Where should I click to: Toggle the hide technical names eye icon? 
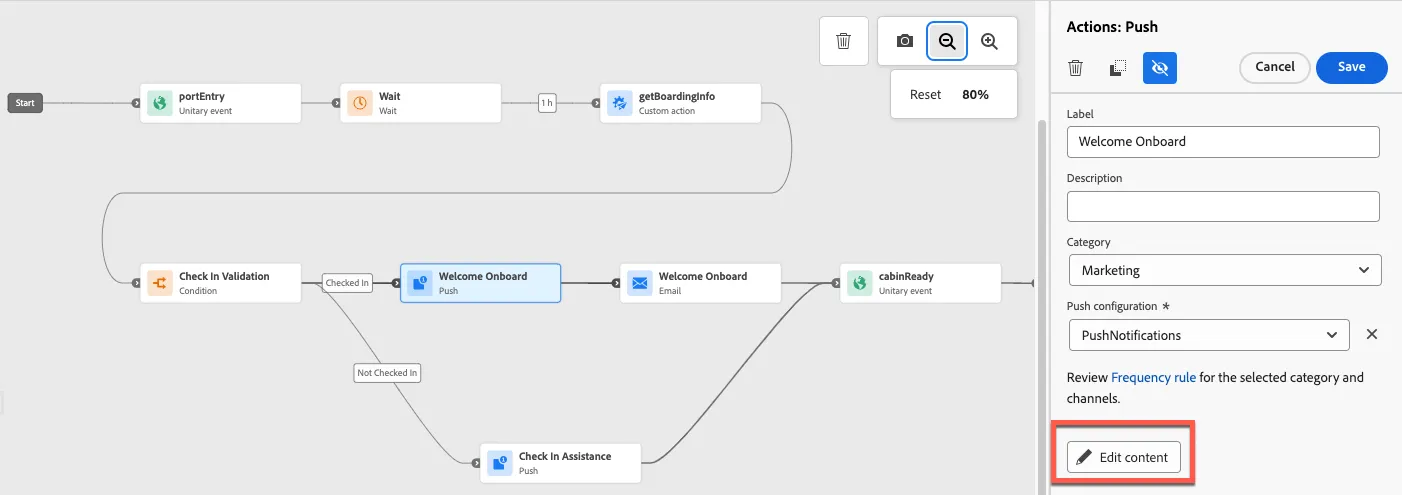click(1160, 68)
